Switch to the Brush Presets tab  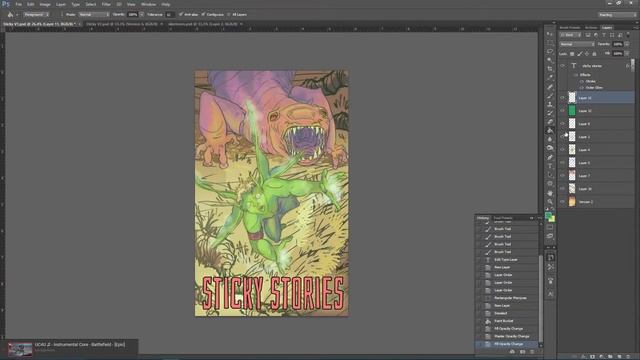point(570,28)
